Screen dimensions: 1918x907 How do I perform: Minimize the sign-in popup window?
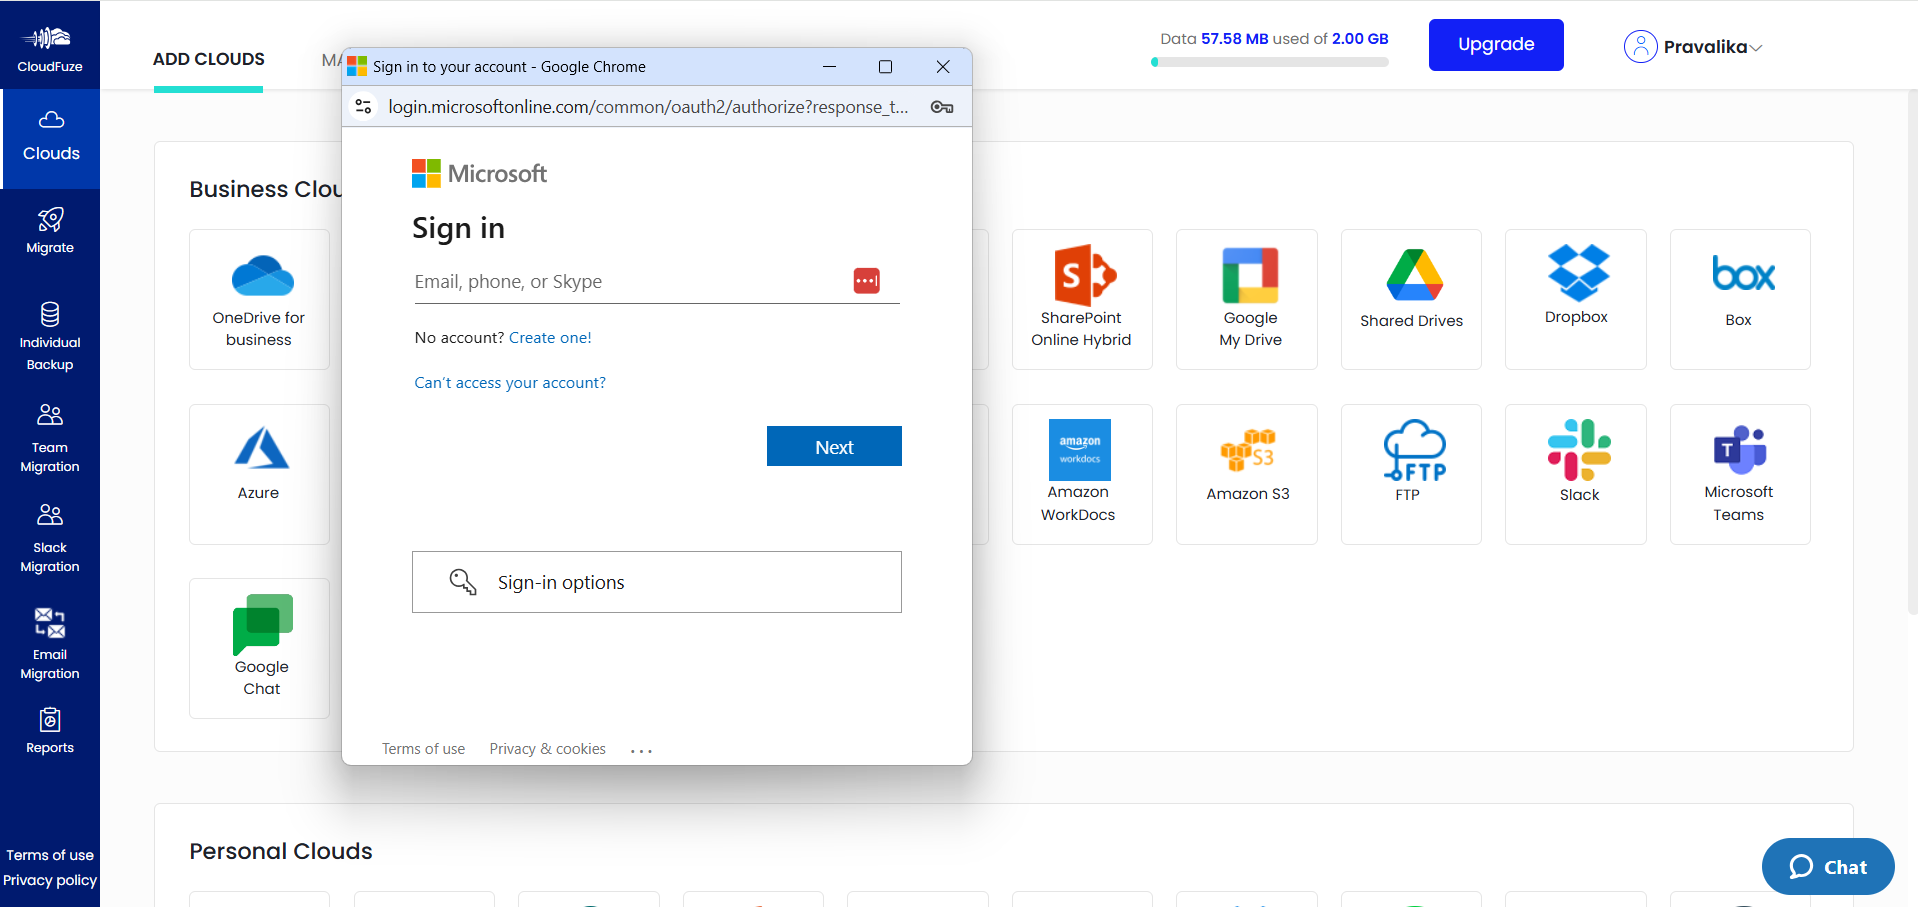pos(829,67)
